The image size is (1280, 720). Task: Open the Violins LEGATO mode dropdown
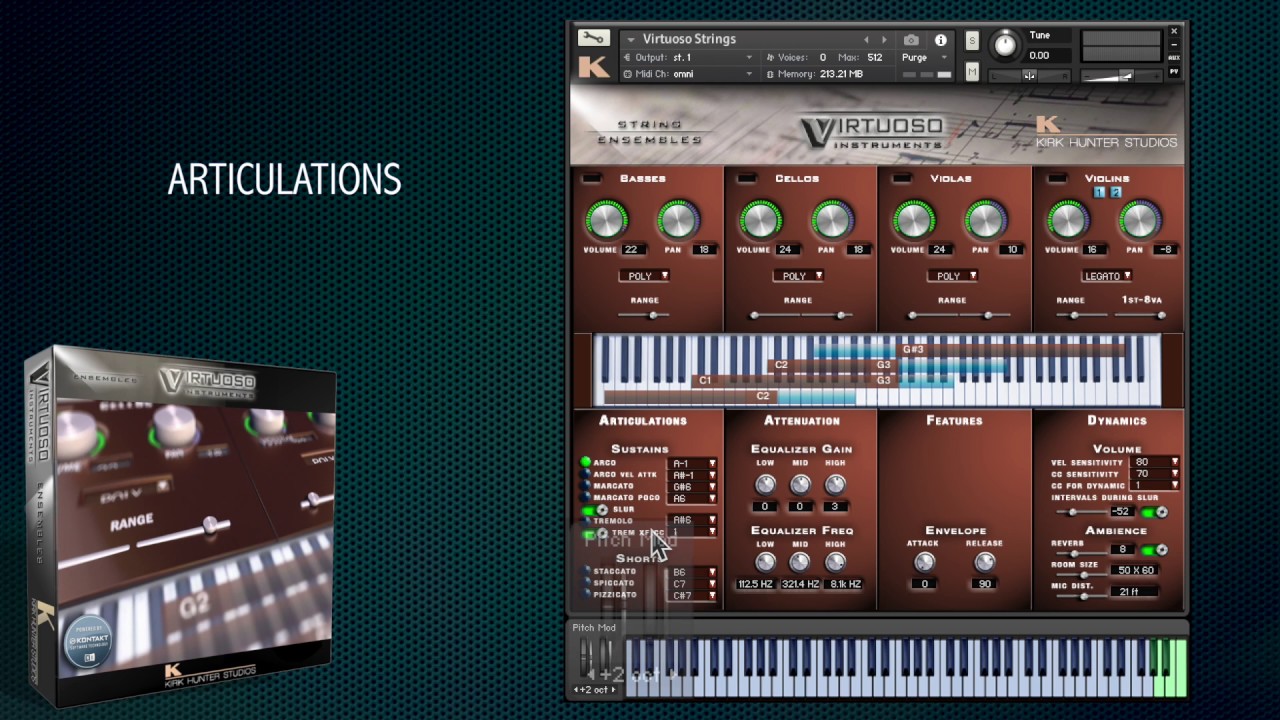pyautogui.click(x=1107, y=276)
